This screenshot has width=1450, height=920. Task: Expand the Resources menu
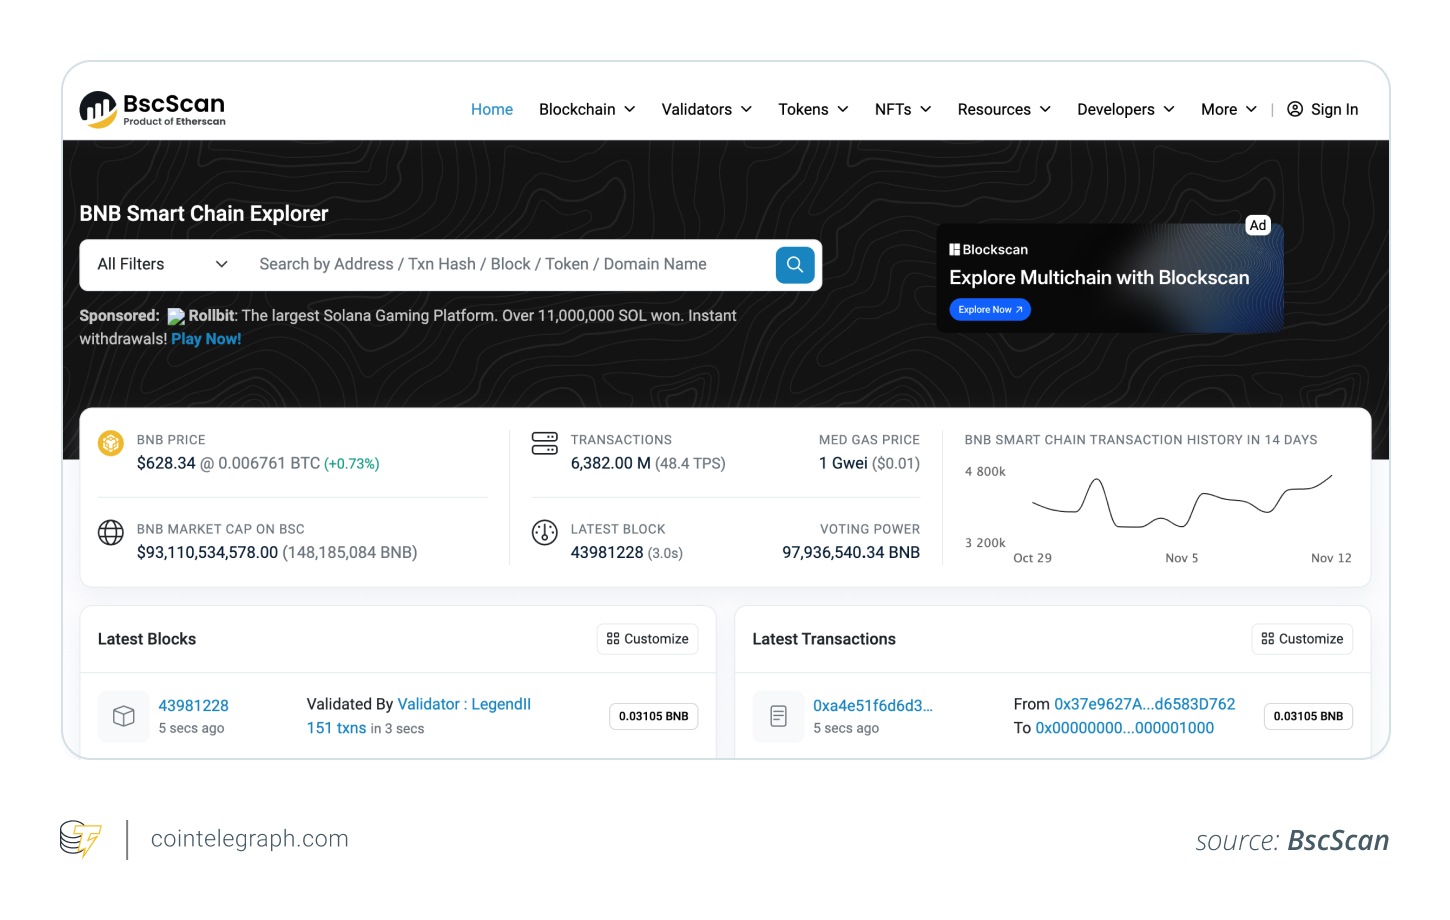(x=1004, y=109)
